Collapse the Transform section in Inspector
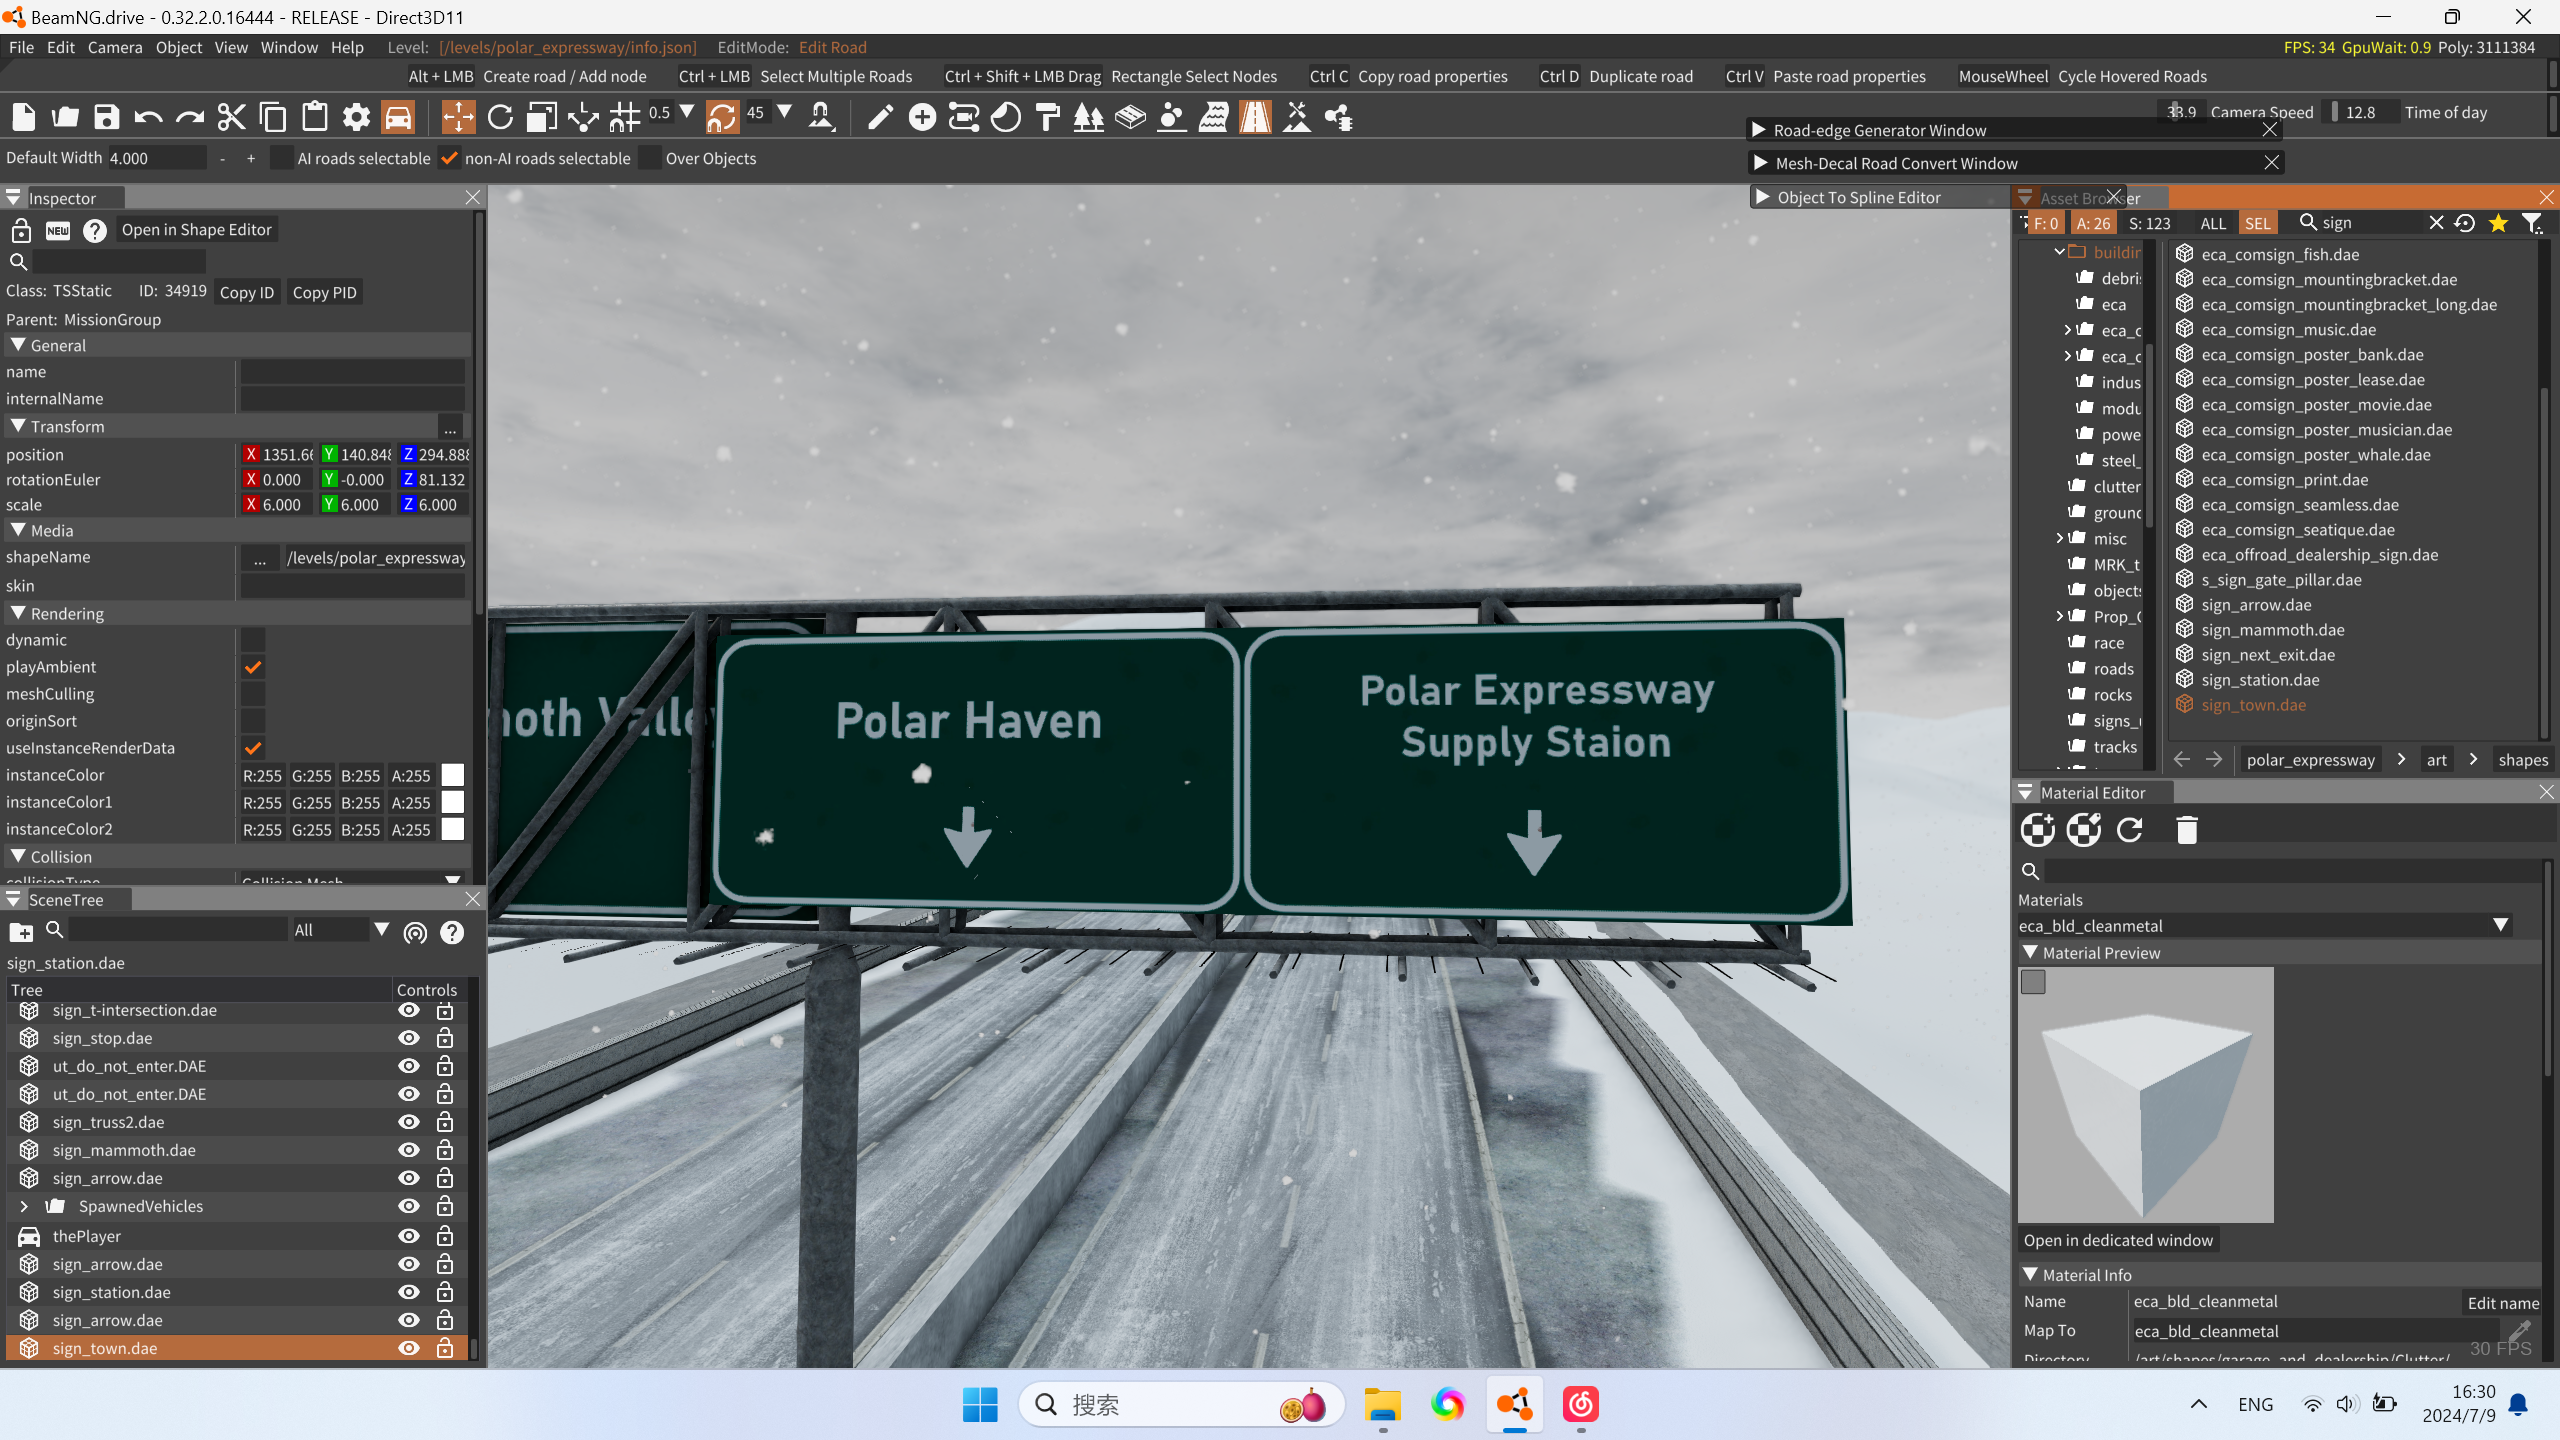 click(x=18, y=426)
